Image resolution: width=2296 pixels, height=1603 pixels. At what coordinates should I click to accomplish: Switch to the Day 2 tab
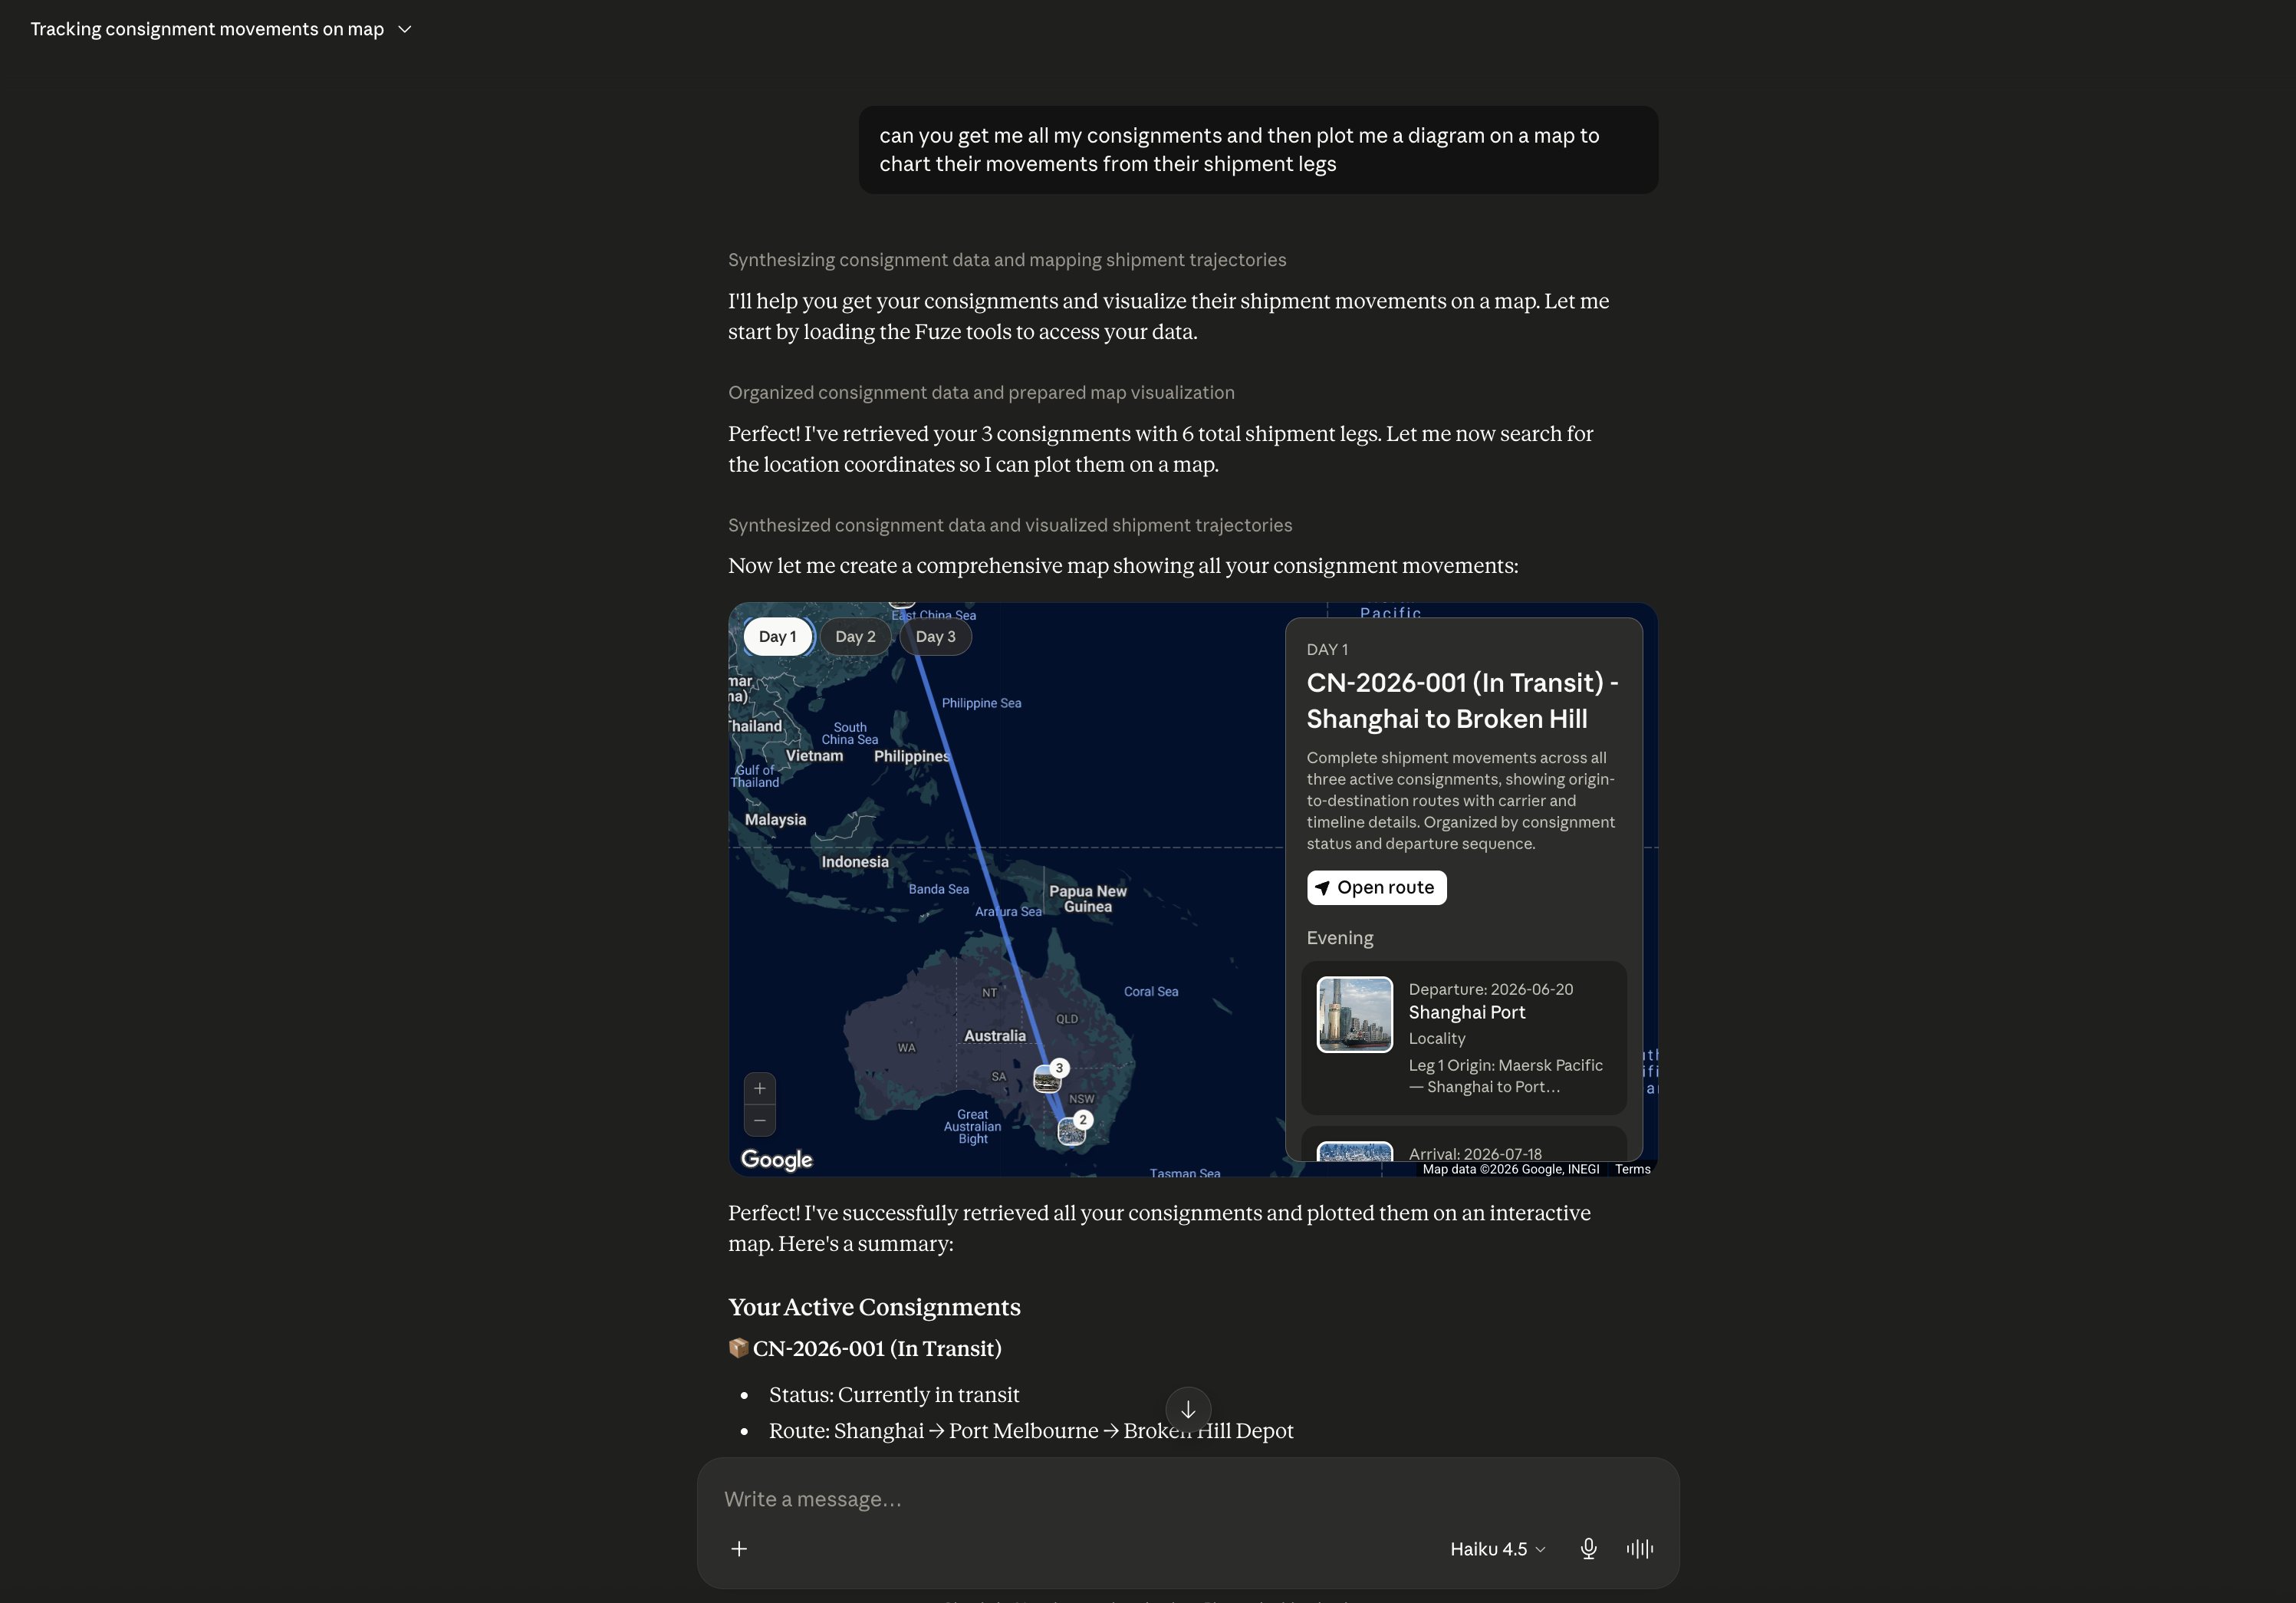855,636
